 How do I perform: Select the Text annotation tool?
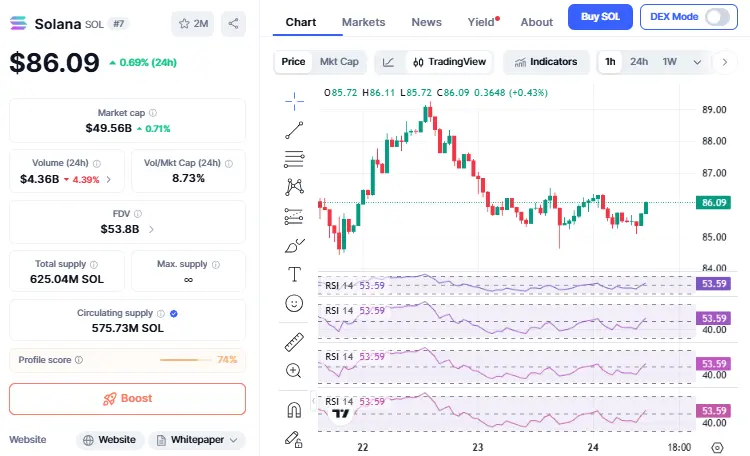[294, 273]
